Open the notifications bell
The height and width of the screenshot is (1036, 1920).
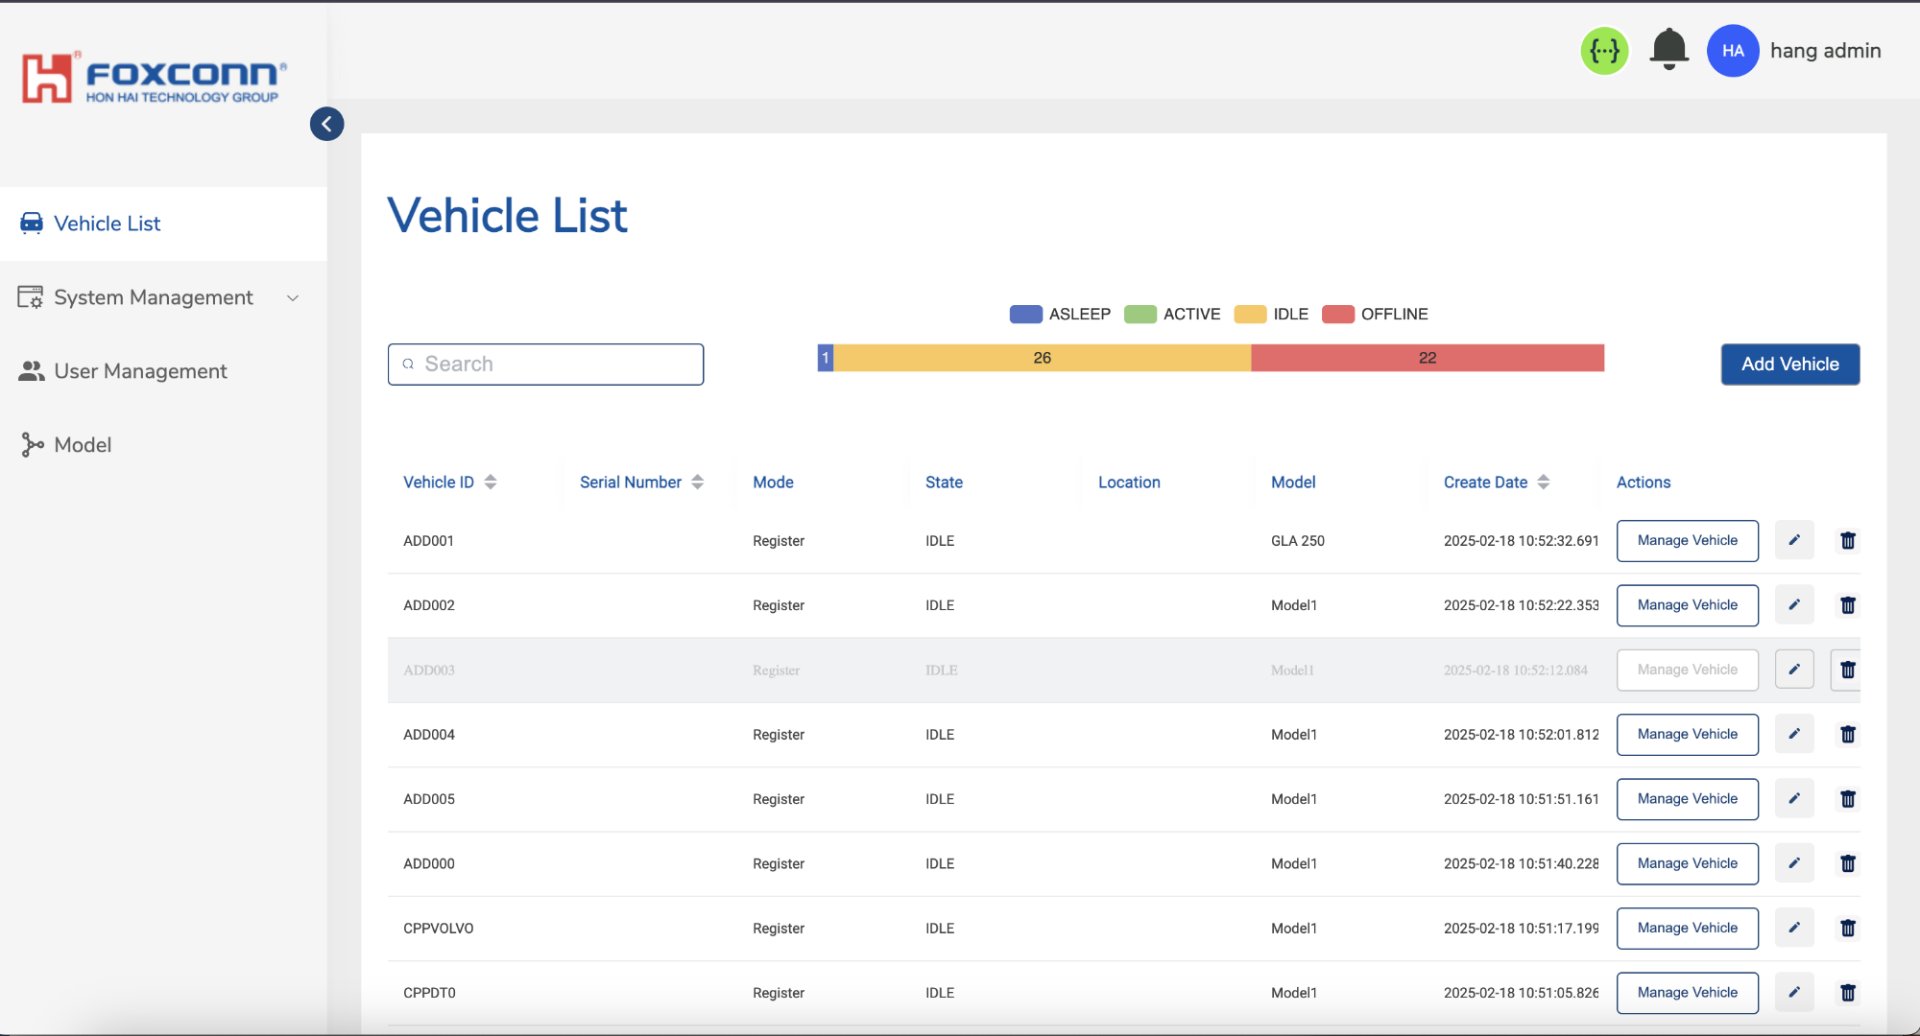point(1668,49)
